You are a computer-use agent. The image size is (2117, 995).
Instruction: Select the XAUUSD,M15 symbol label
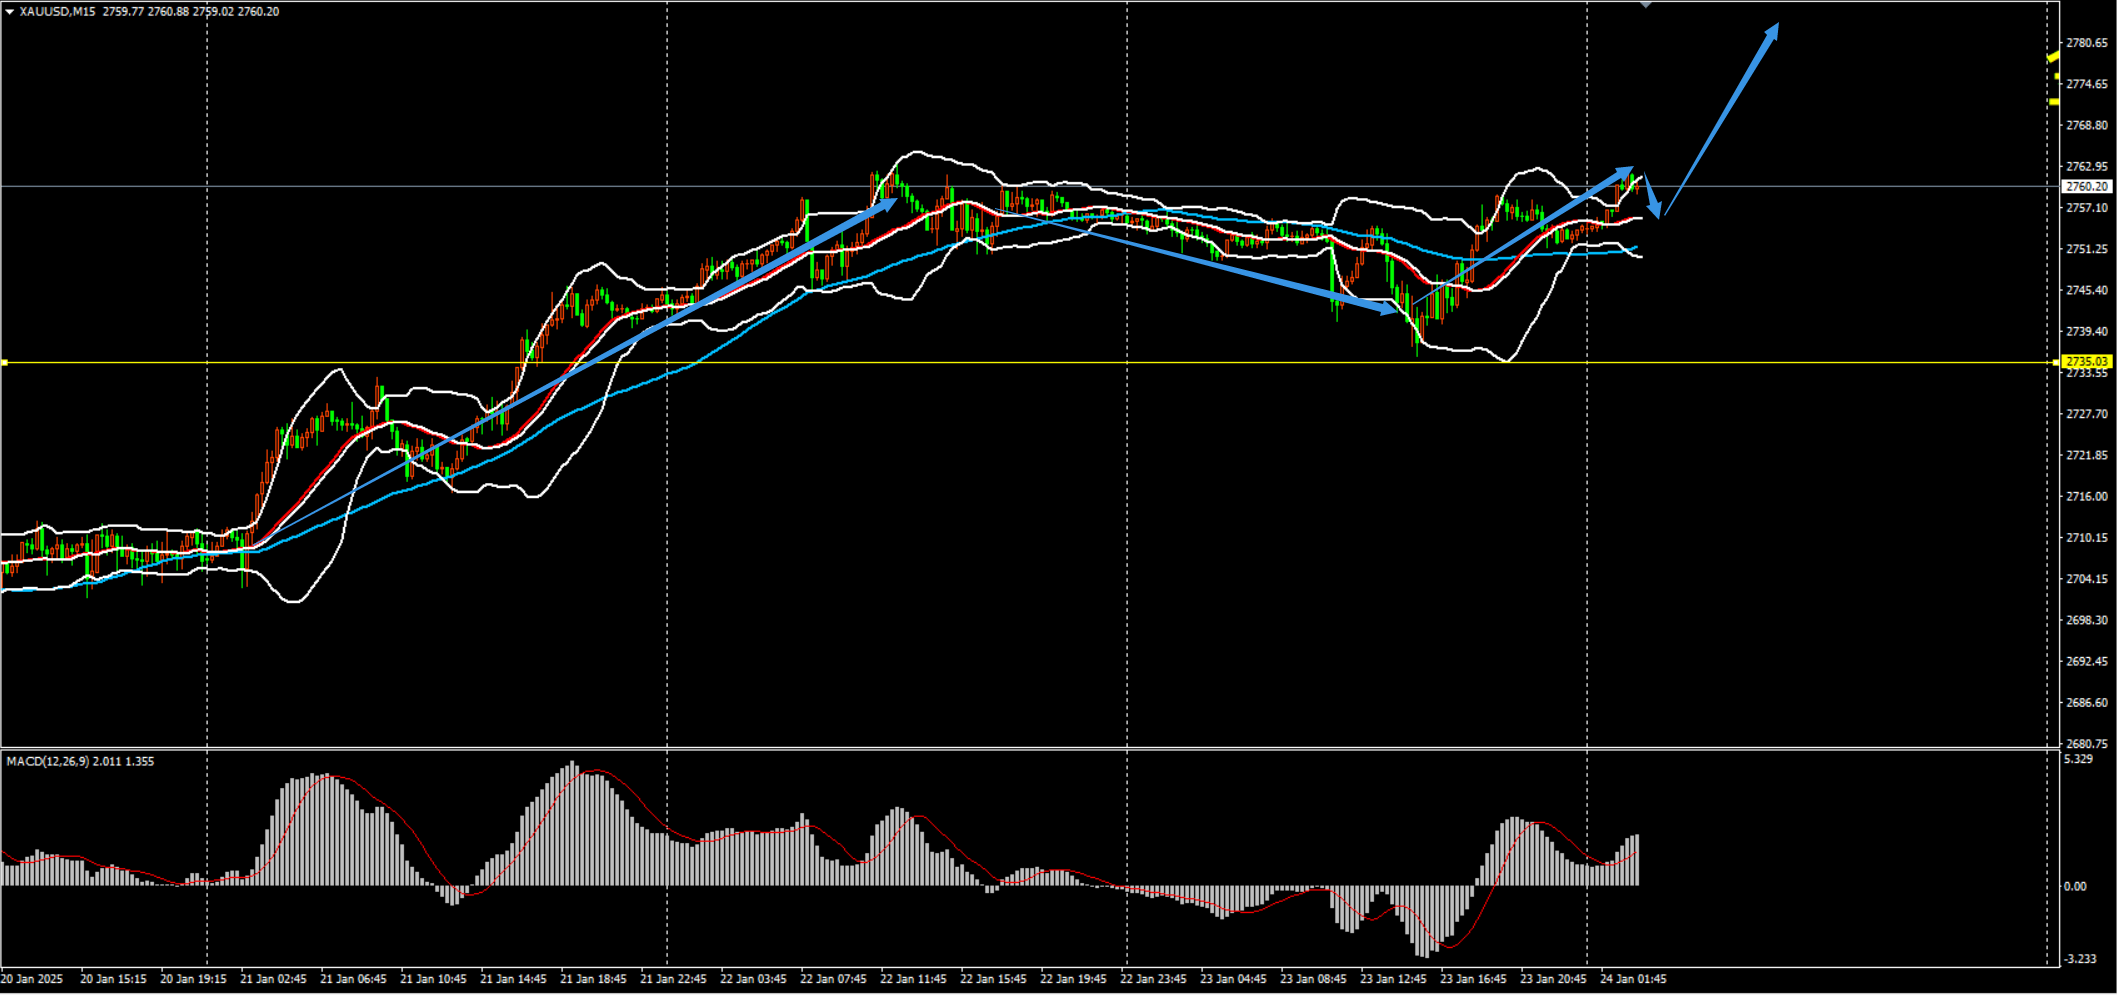(58, 12)
